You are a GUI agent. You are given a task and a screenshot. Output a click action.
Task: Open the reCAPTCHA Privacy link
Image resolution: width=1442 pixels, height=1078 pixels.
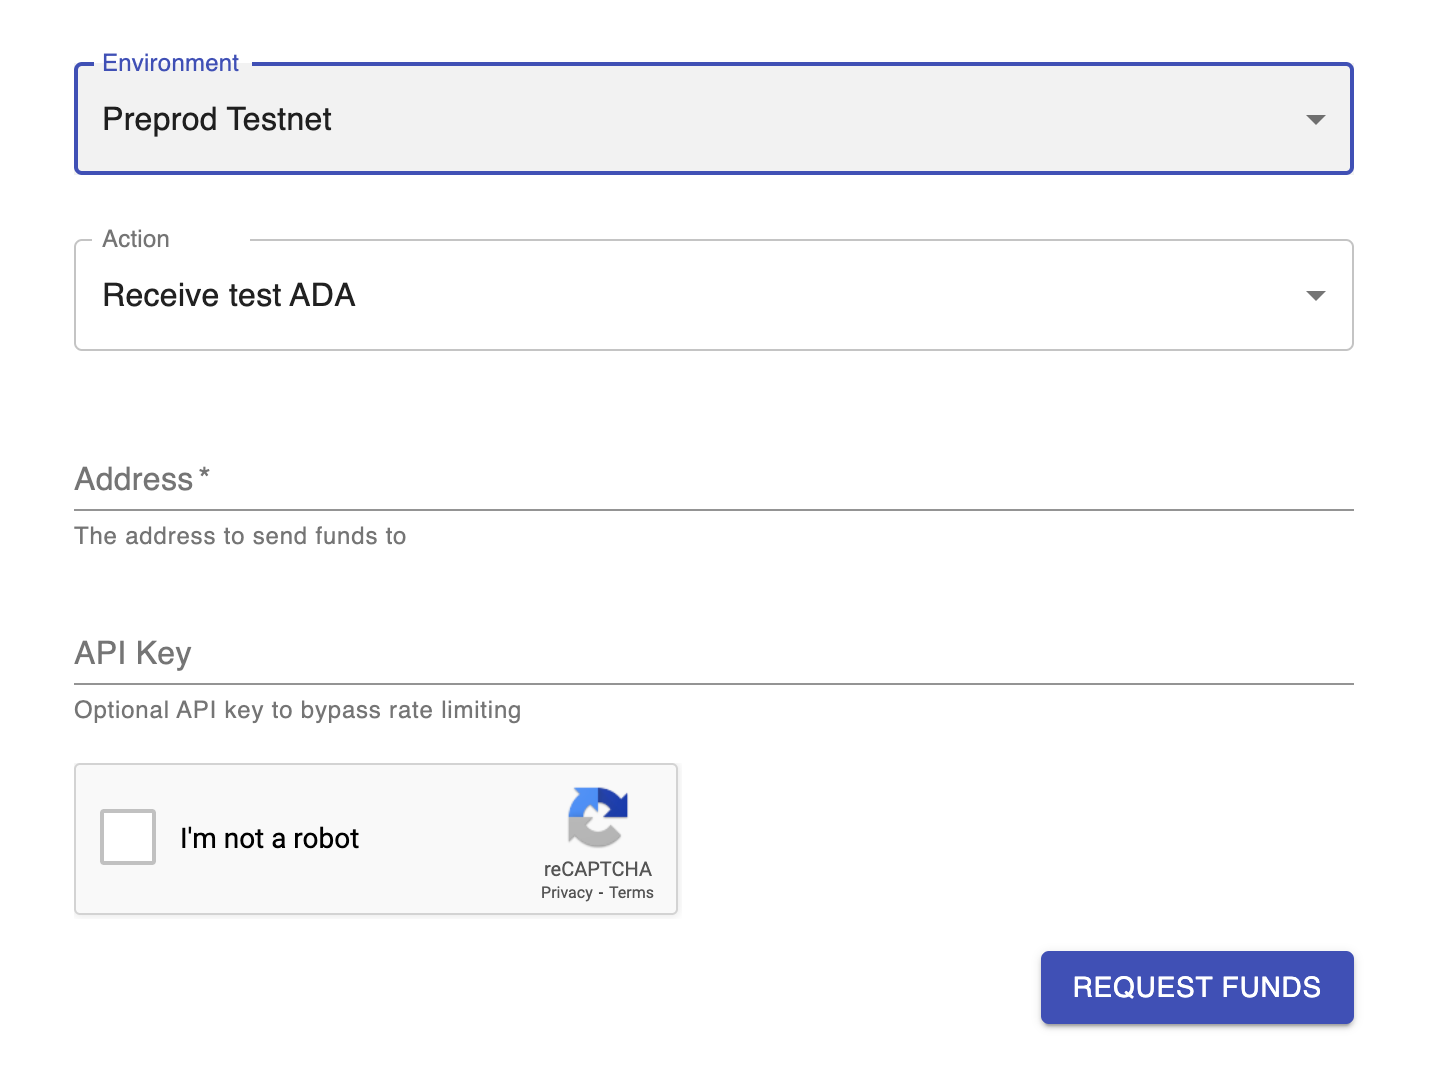click(567, 893)
